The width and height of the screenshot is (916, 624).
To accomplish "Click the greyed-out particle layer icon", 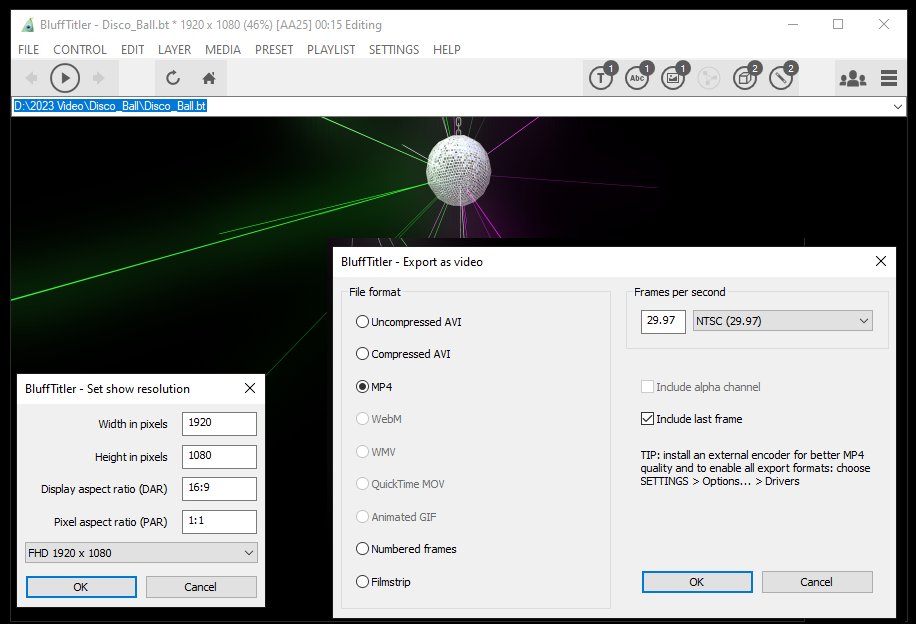I will pos(709,78).
